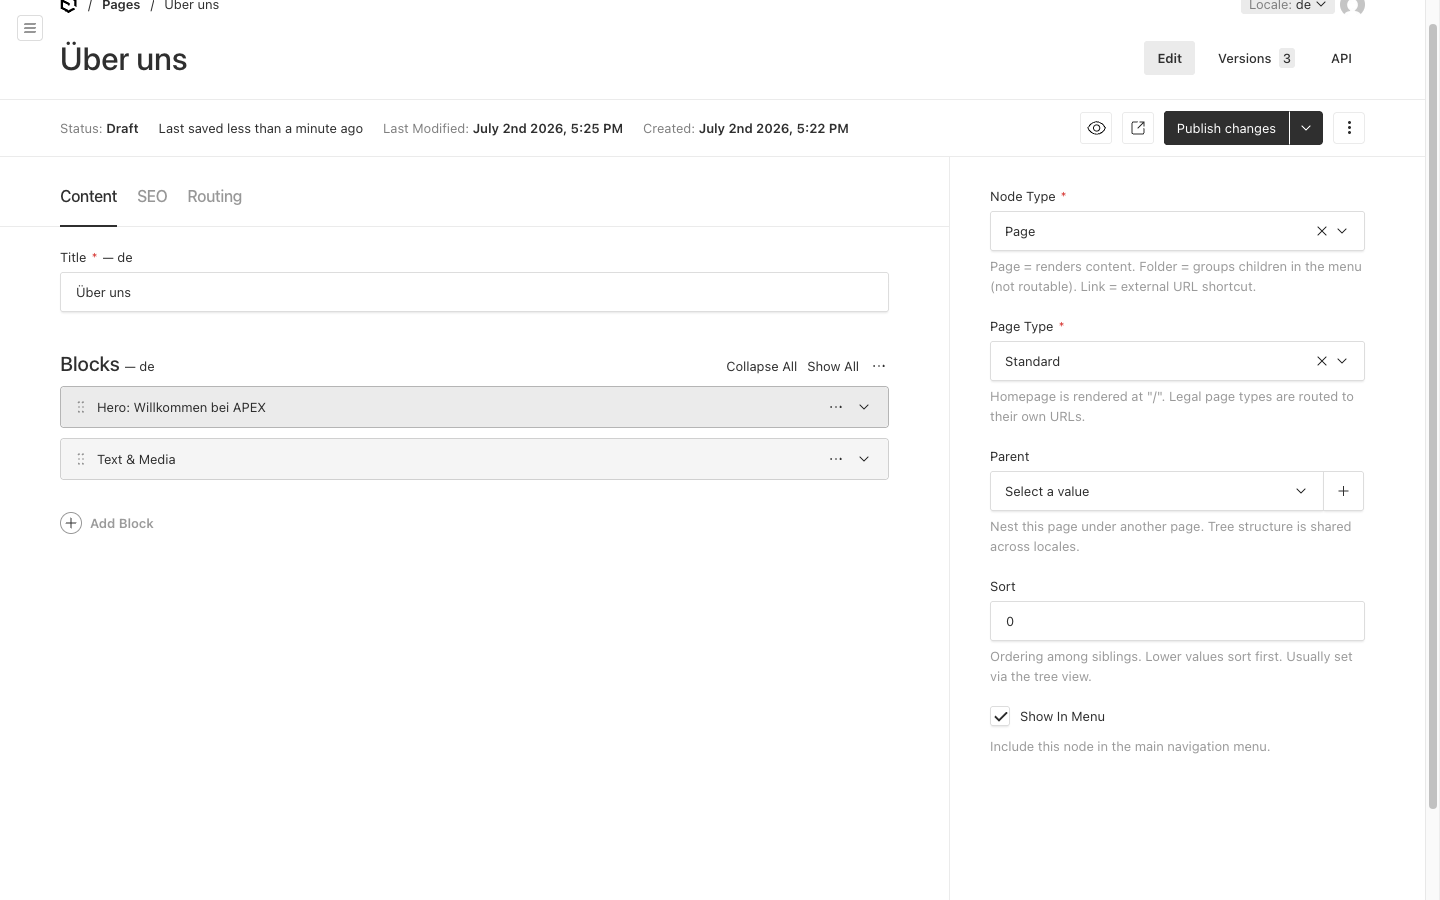Screen dimensions: 1440x900
Task: Open the API tab
Action: (1341, 58)
